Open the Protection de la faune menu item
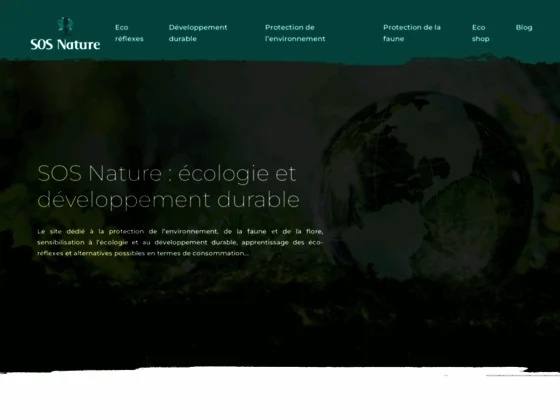 (x=412, y=33)
